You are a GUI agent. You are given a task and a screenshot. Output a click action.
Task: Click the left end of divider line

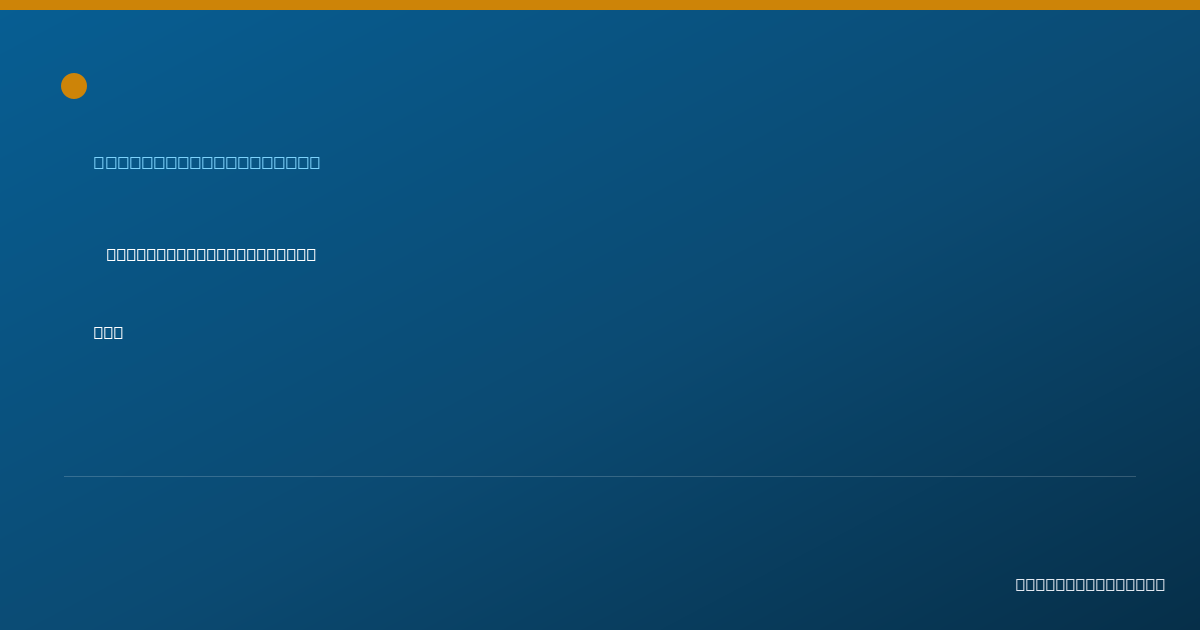tap(66, 476)
